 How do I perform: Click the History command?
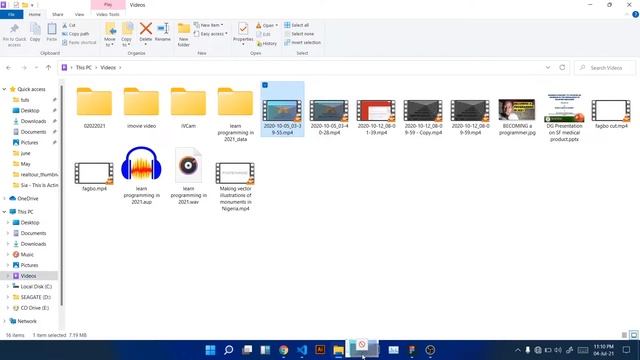click(x=267, y=43)
